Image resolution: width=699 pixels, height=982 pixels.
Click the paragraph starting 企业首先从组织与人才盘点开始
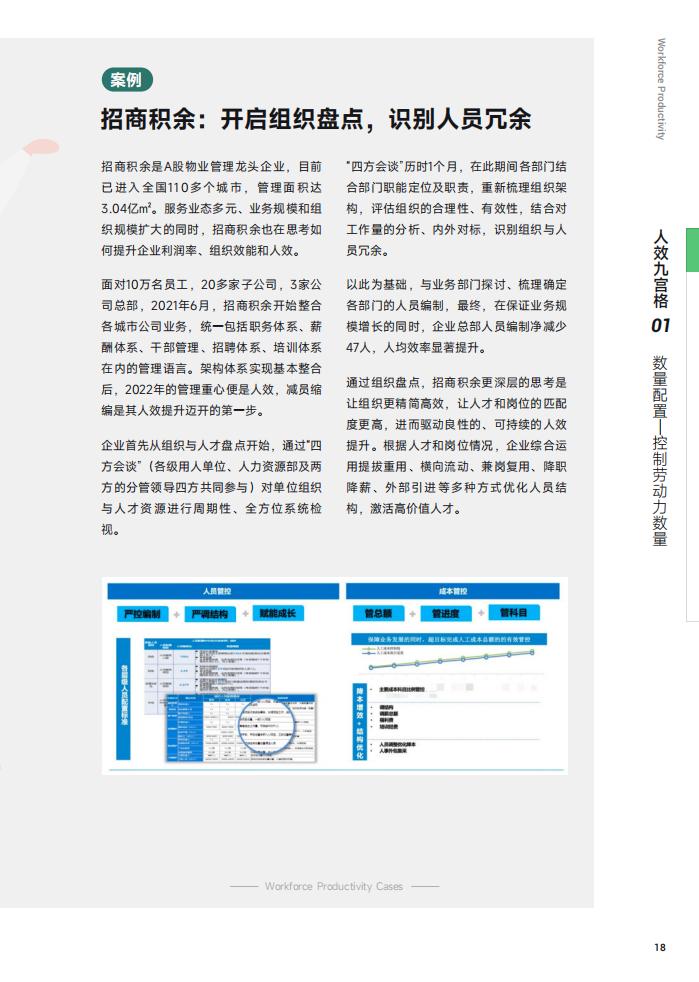212,487
